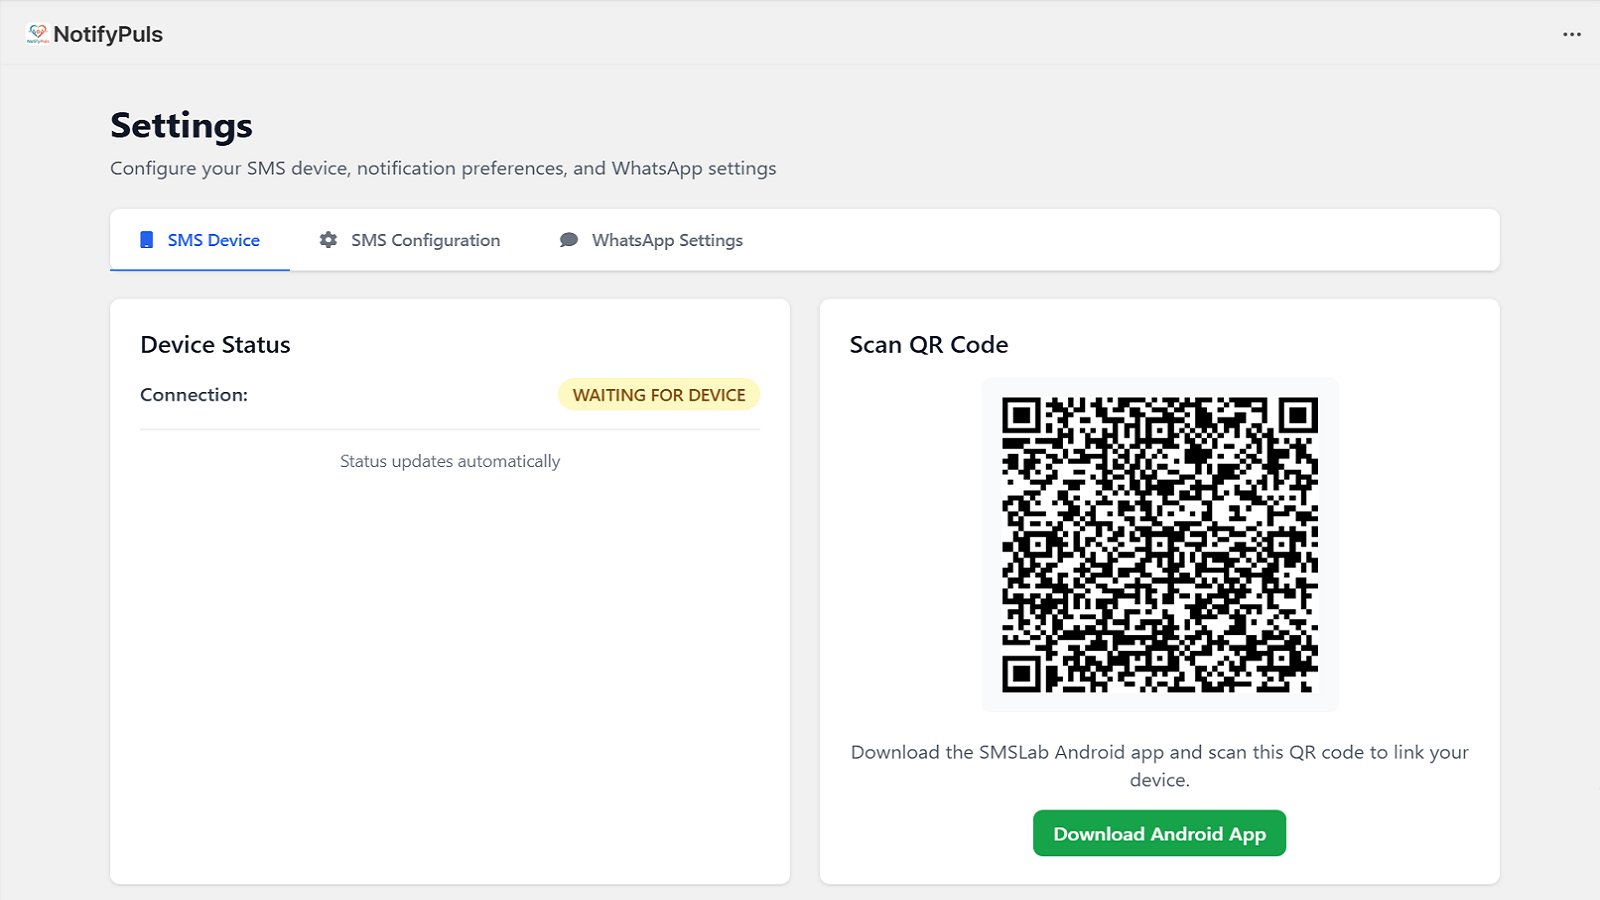Click the gear icon beside SMS Configuration
This screenshot has height=900, width=1600.
point(328,240)
